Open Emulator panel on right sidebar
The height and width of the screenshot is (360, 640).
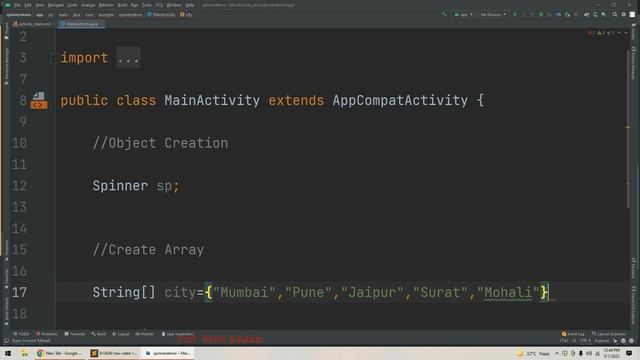pyautogui.click(x=633, y=268)
